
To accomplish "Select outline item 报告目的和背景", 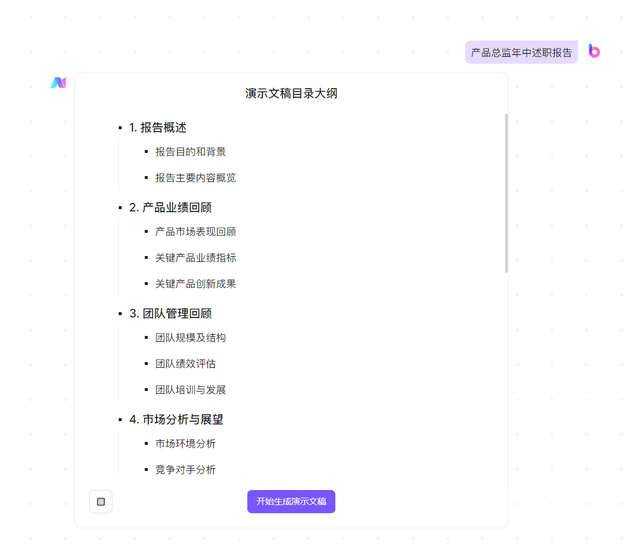I will [191, 152].
